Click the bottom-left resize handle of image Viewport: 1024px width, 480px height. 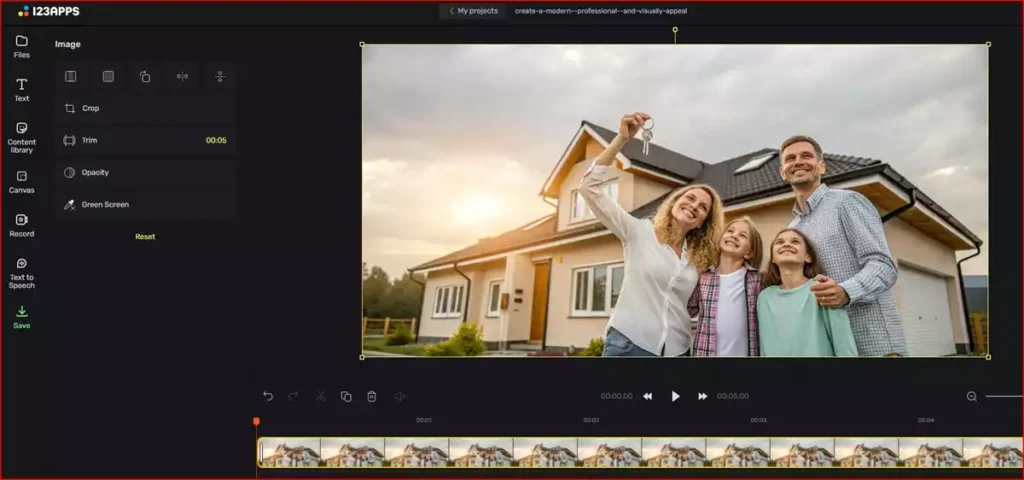(x=362, y=357)
